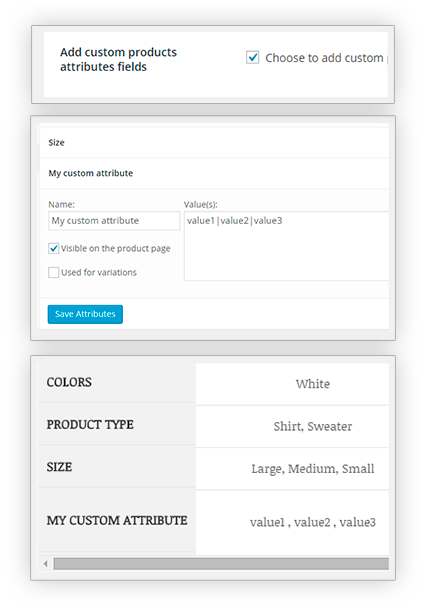This screenshot has height=602, width=422.
Task: Click the Choose to add custom text
Action: coord(324,58)
